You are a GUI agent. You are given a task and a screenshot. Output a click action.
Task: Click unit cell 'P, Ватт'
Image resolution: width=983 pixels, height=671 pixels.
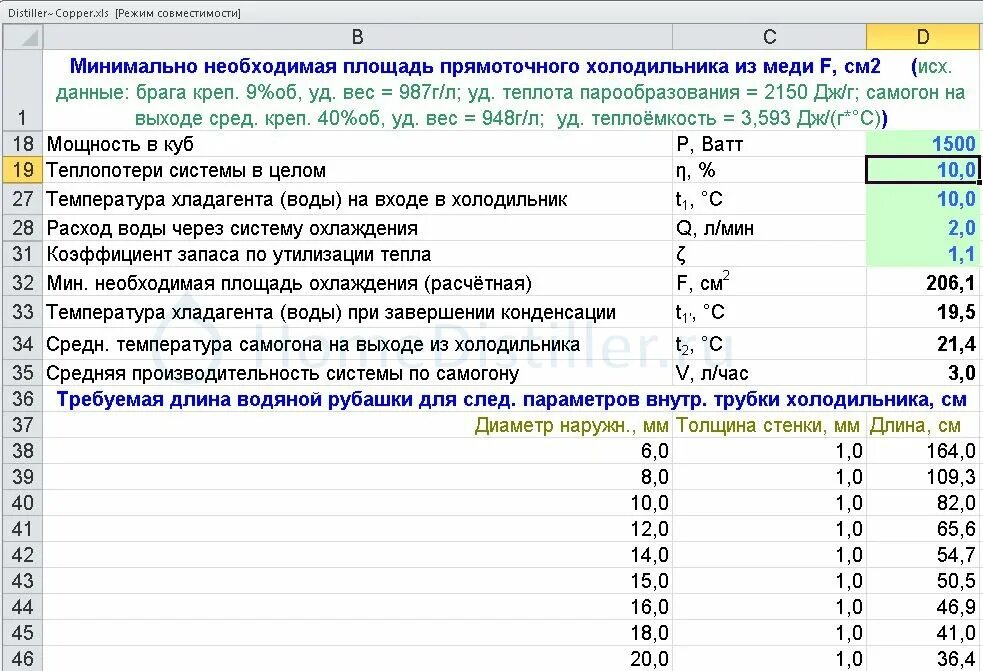tap(769, 144)
